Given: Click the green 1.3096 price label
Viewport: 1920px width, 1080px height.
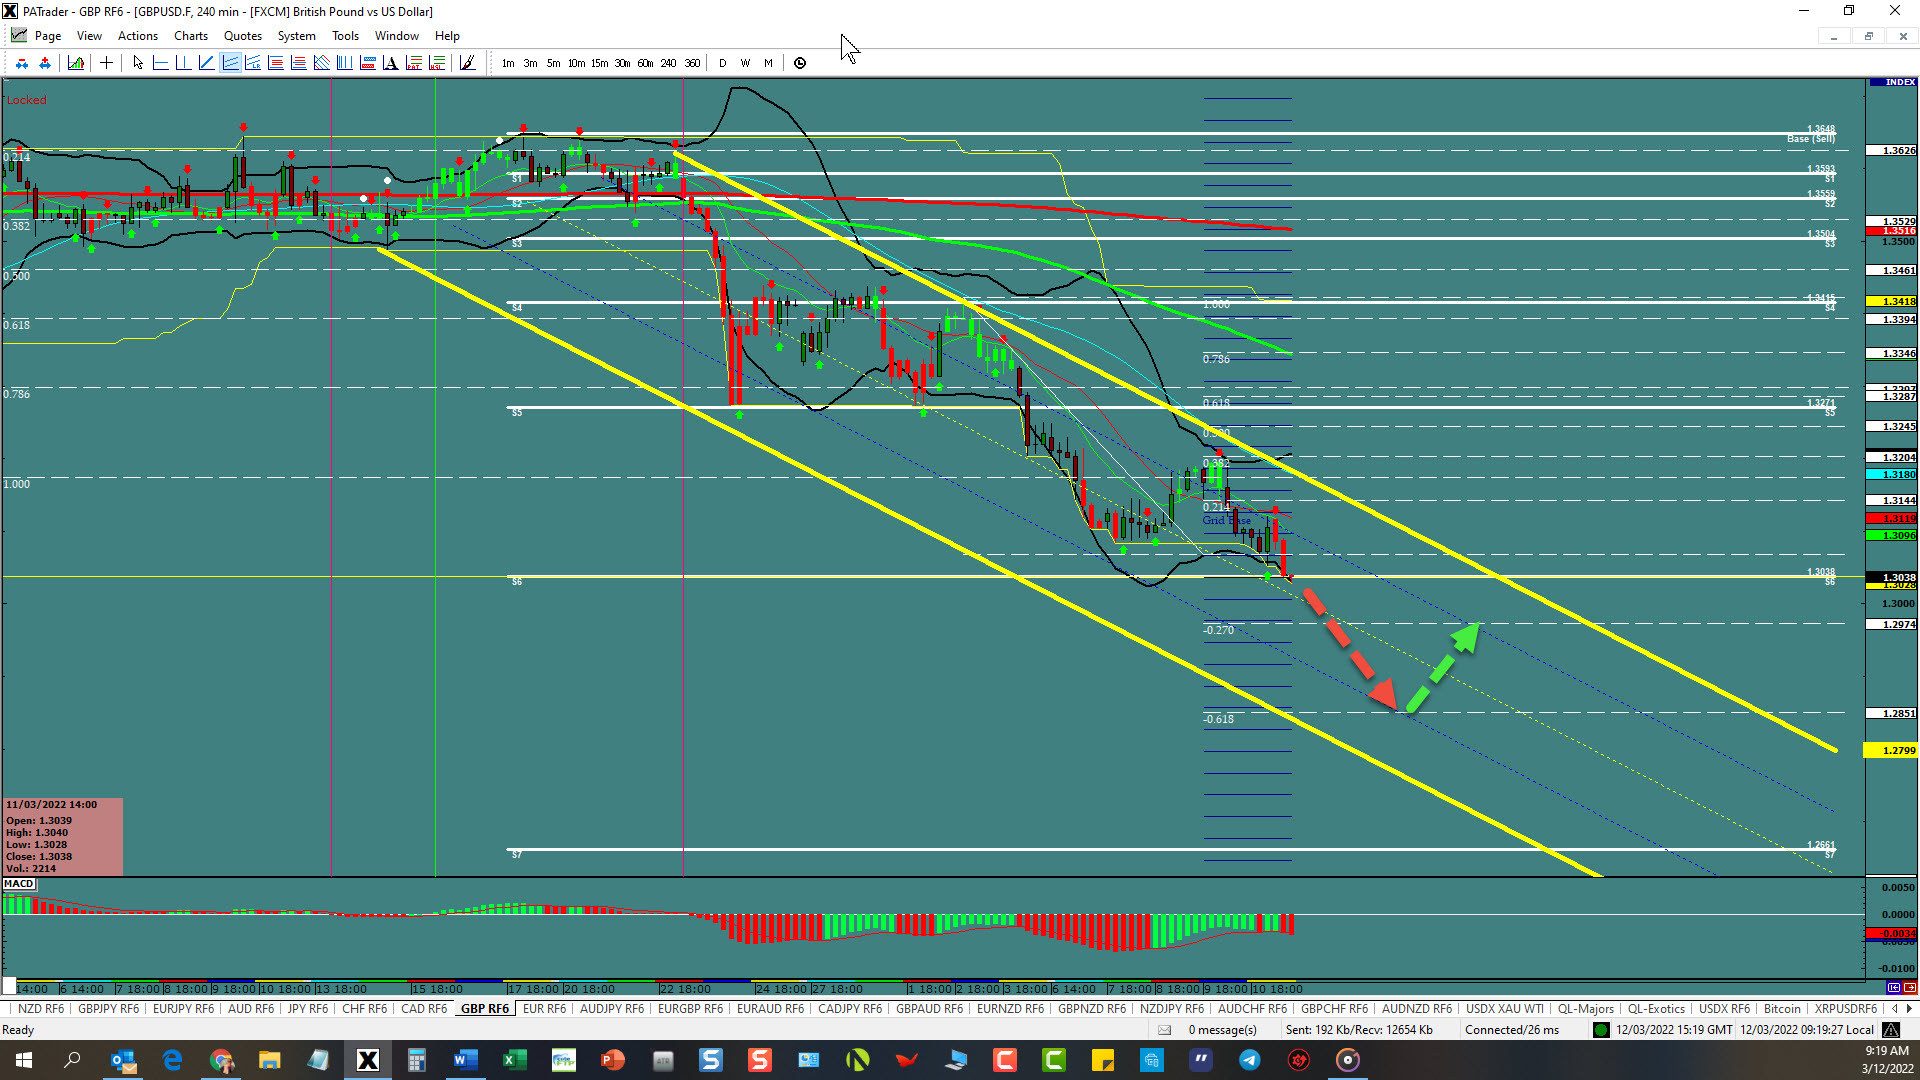Looking at the screenshot, I should (x=1892, y=536).
